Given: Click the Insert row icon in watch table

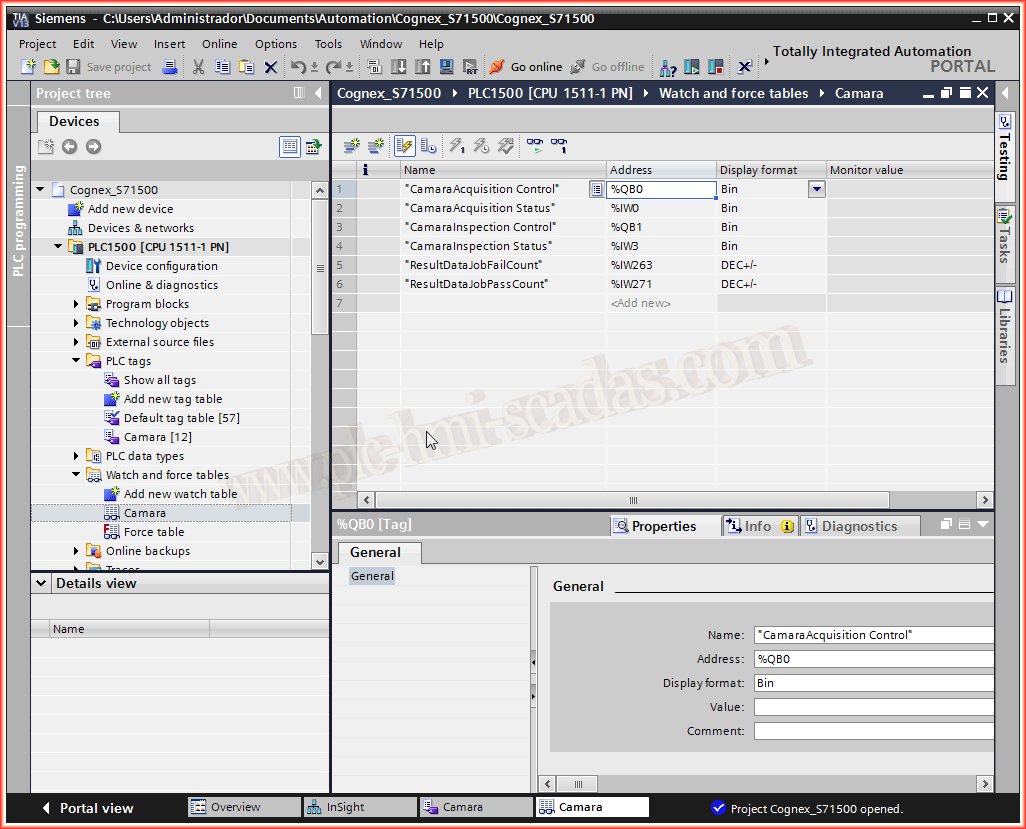Looking at the screenshot, I should coord(351,146).
